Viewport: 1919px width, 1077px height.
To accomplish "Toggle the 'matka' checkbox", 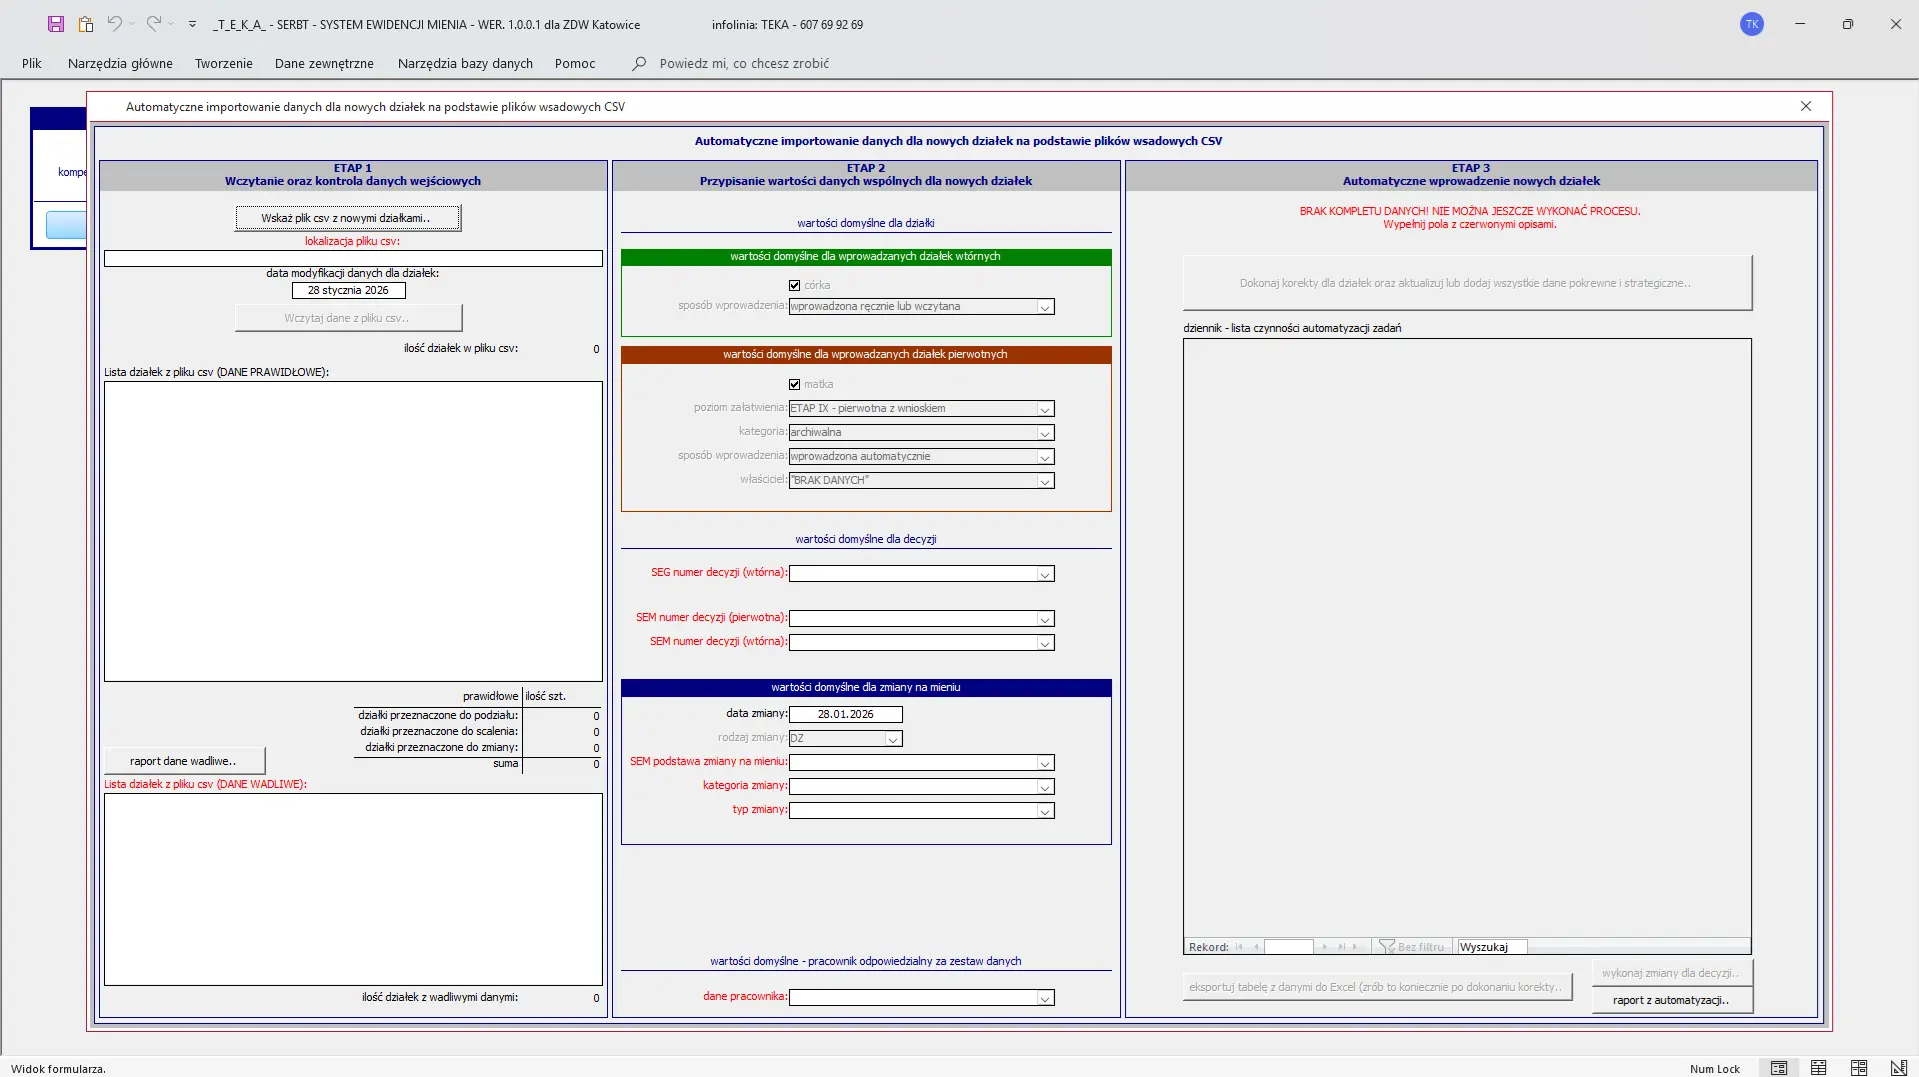I will point(795,385).
